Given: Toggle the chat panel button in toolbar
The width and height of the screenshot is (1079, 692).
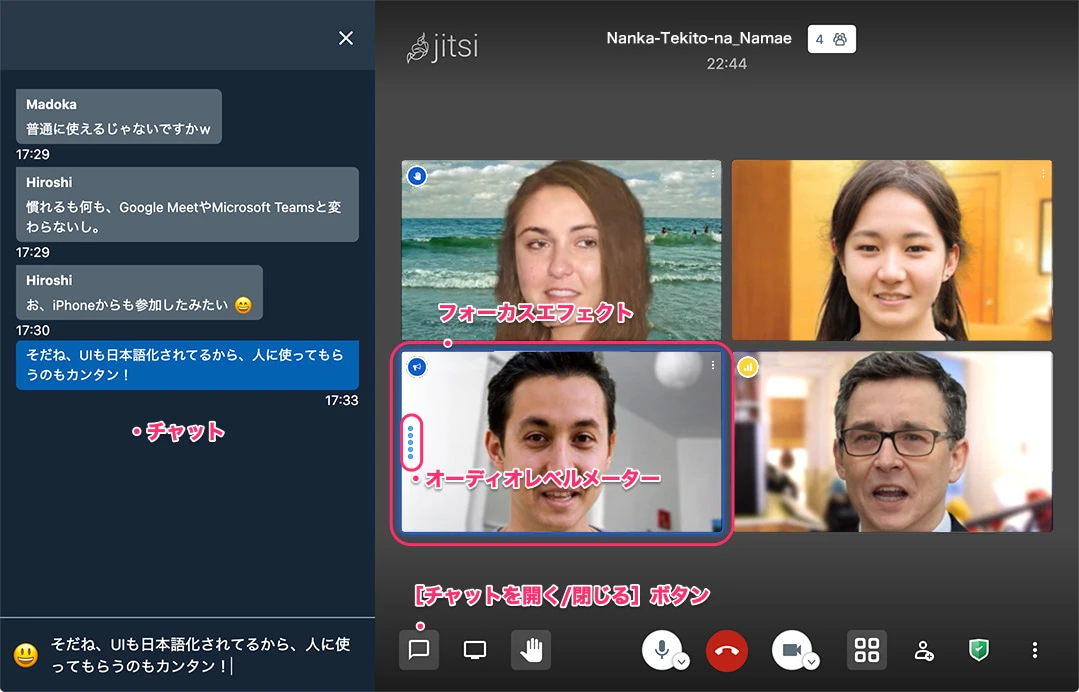Looking at the screenshot, I should coord(419,650).
